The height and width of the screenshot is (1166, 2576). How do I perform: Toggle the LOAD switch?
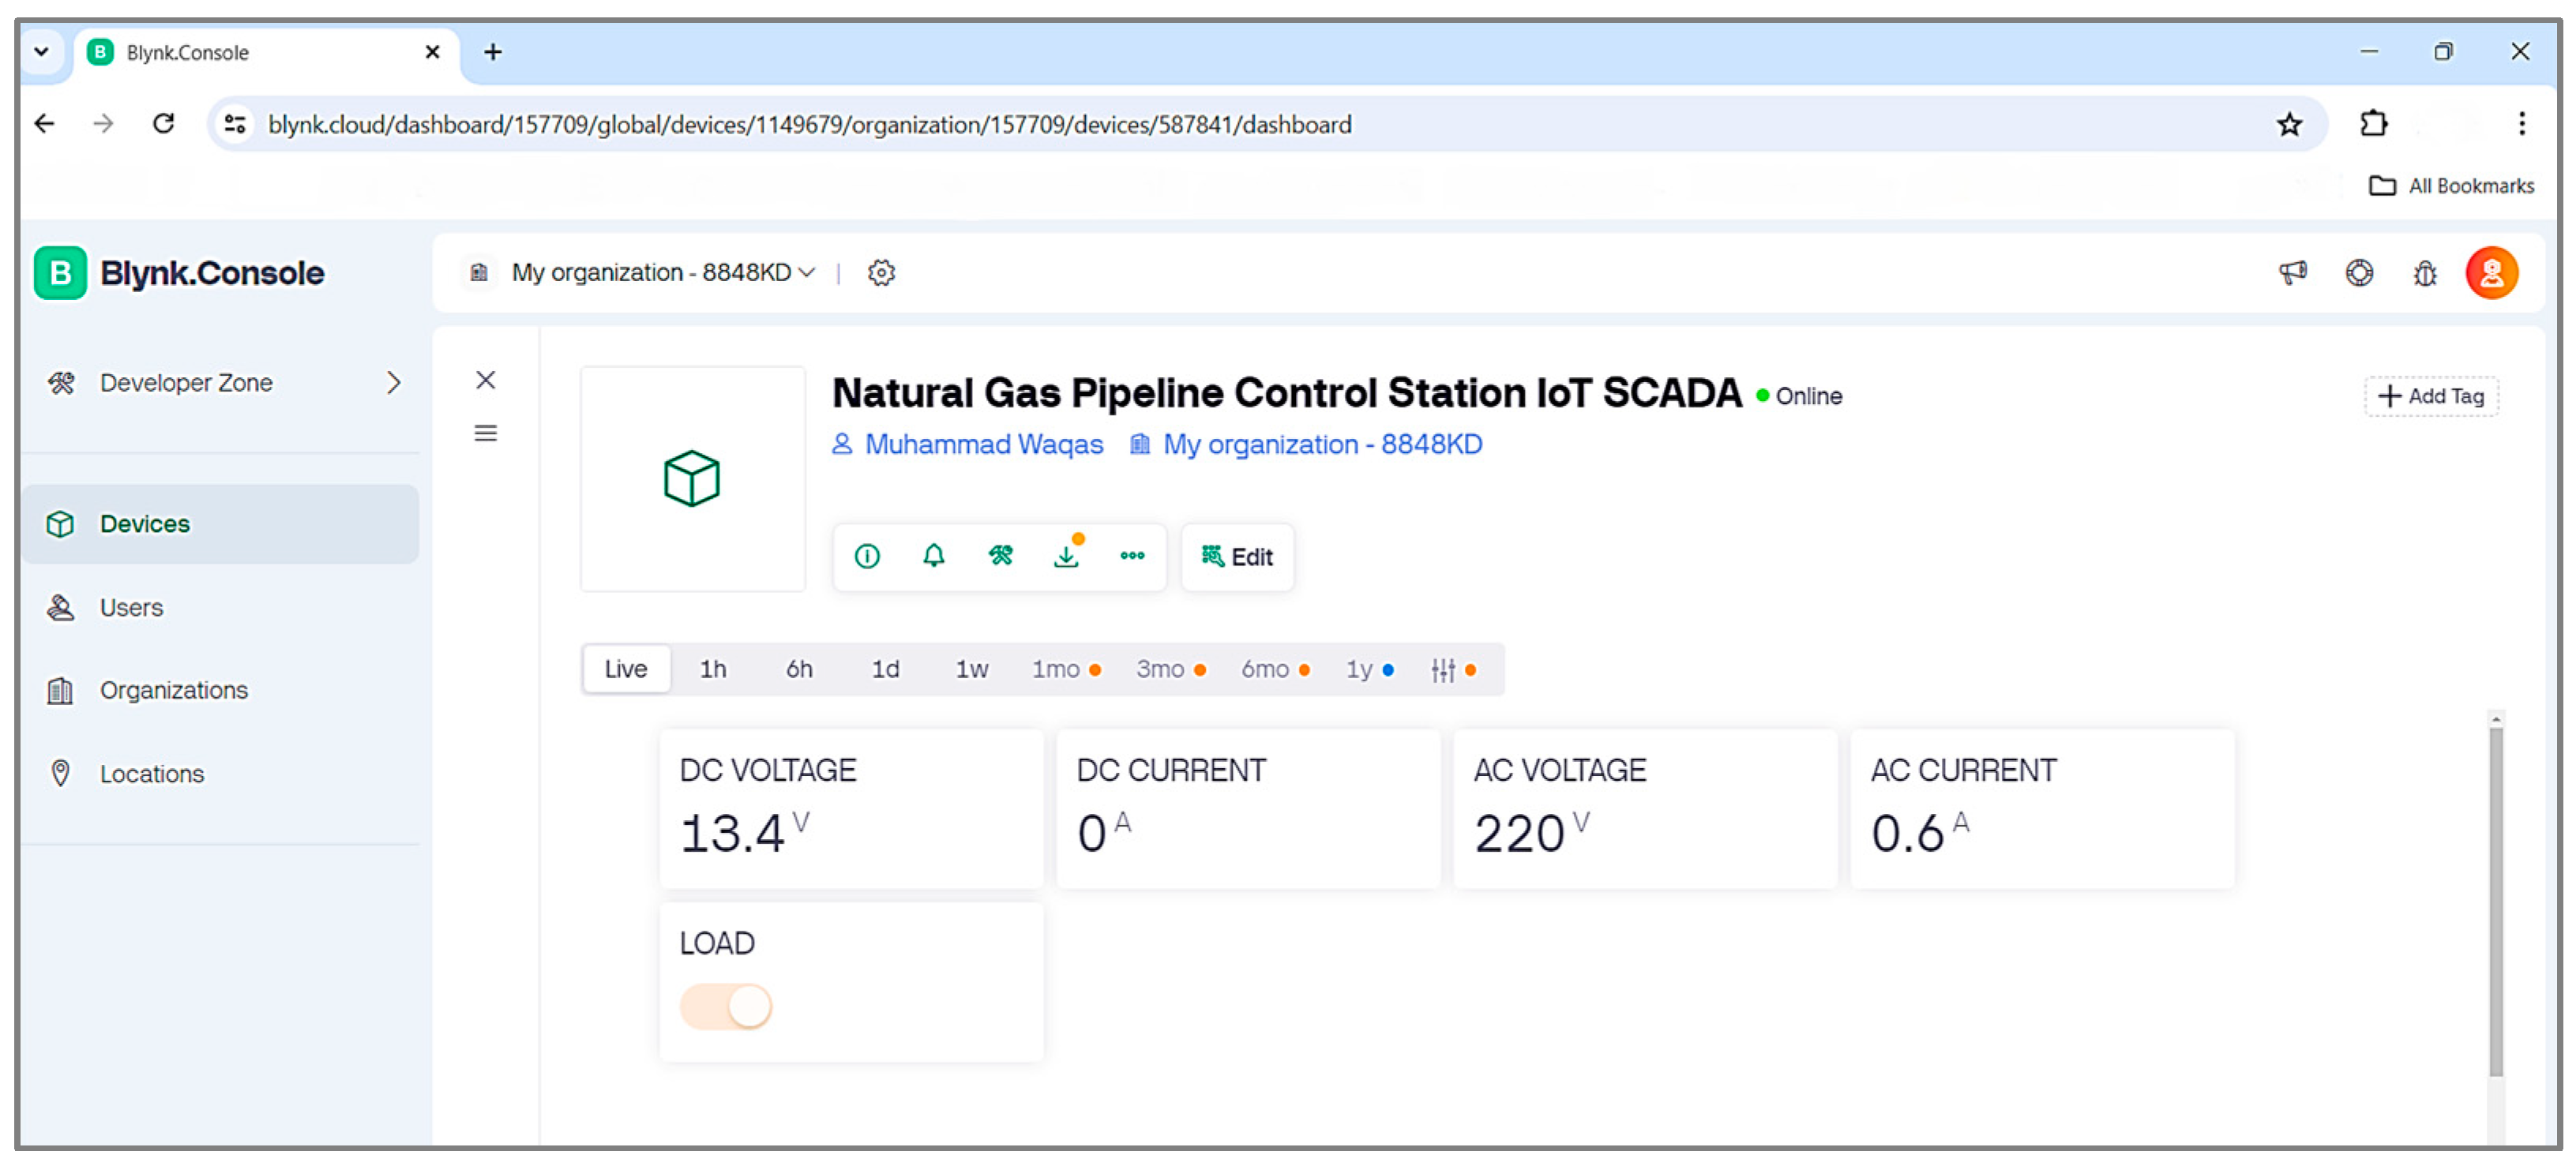(726, 1006)
